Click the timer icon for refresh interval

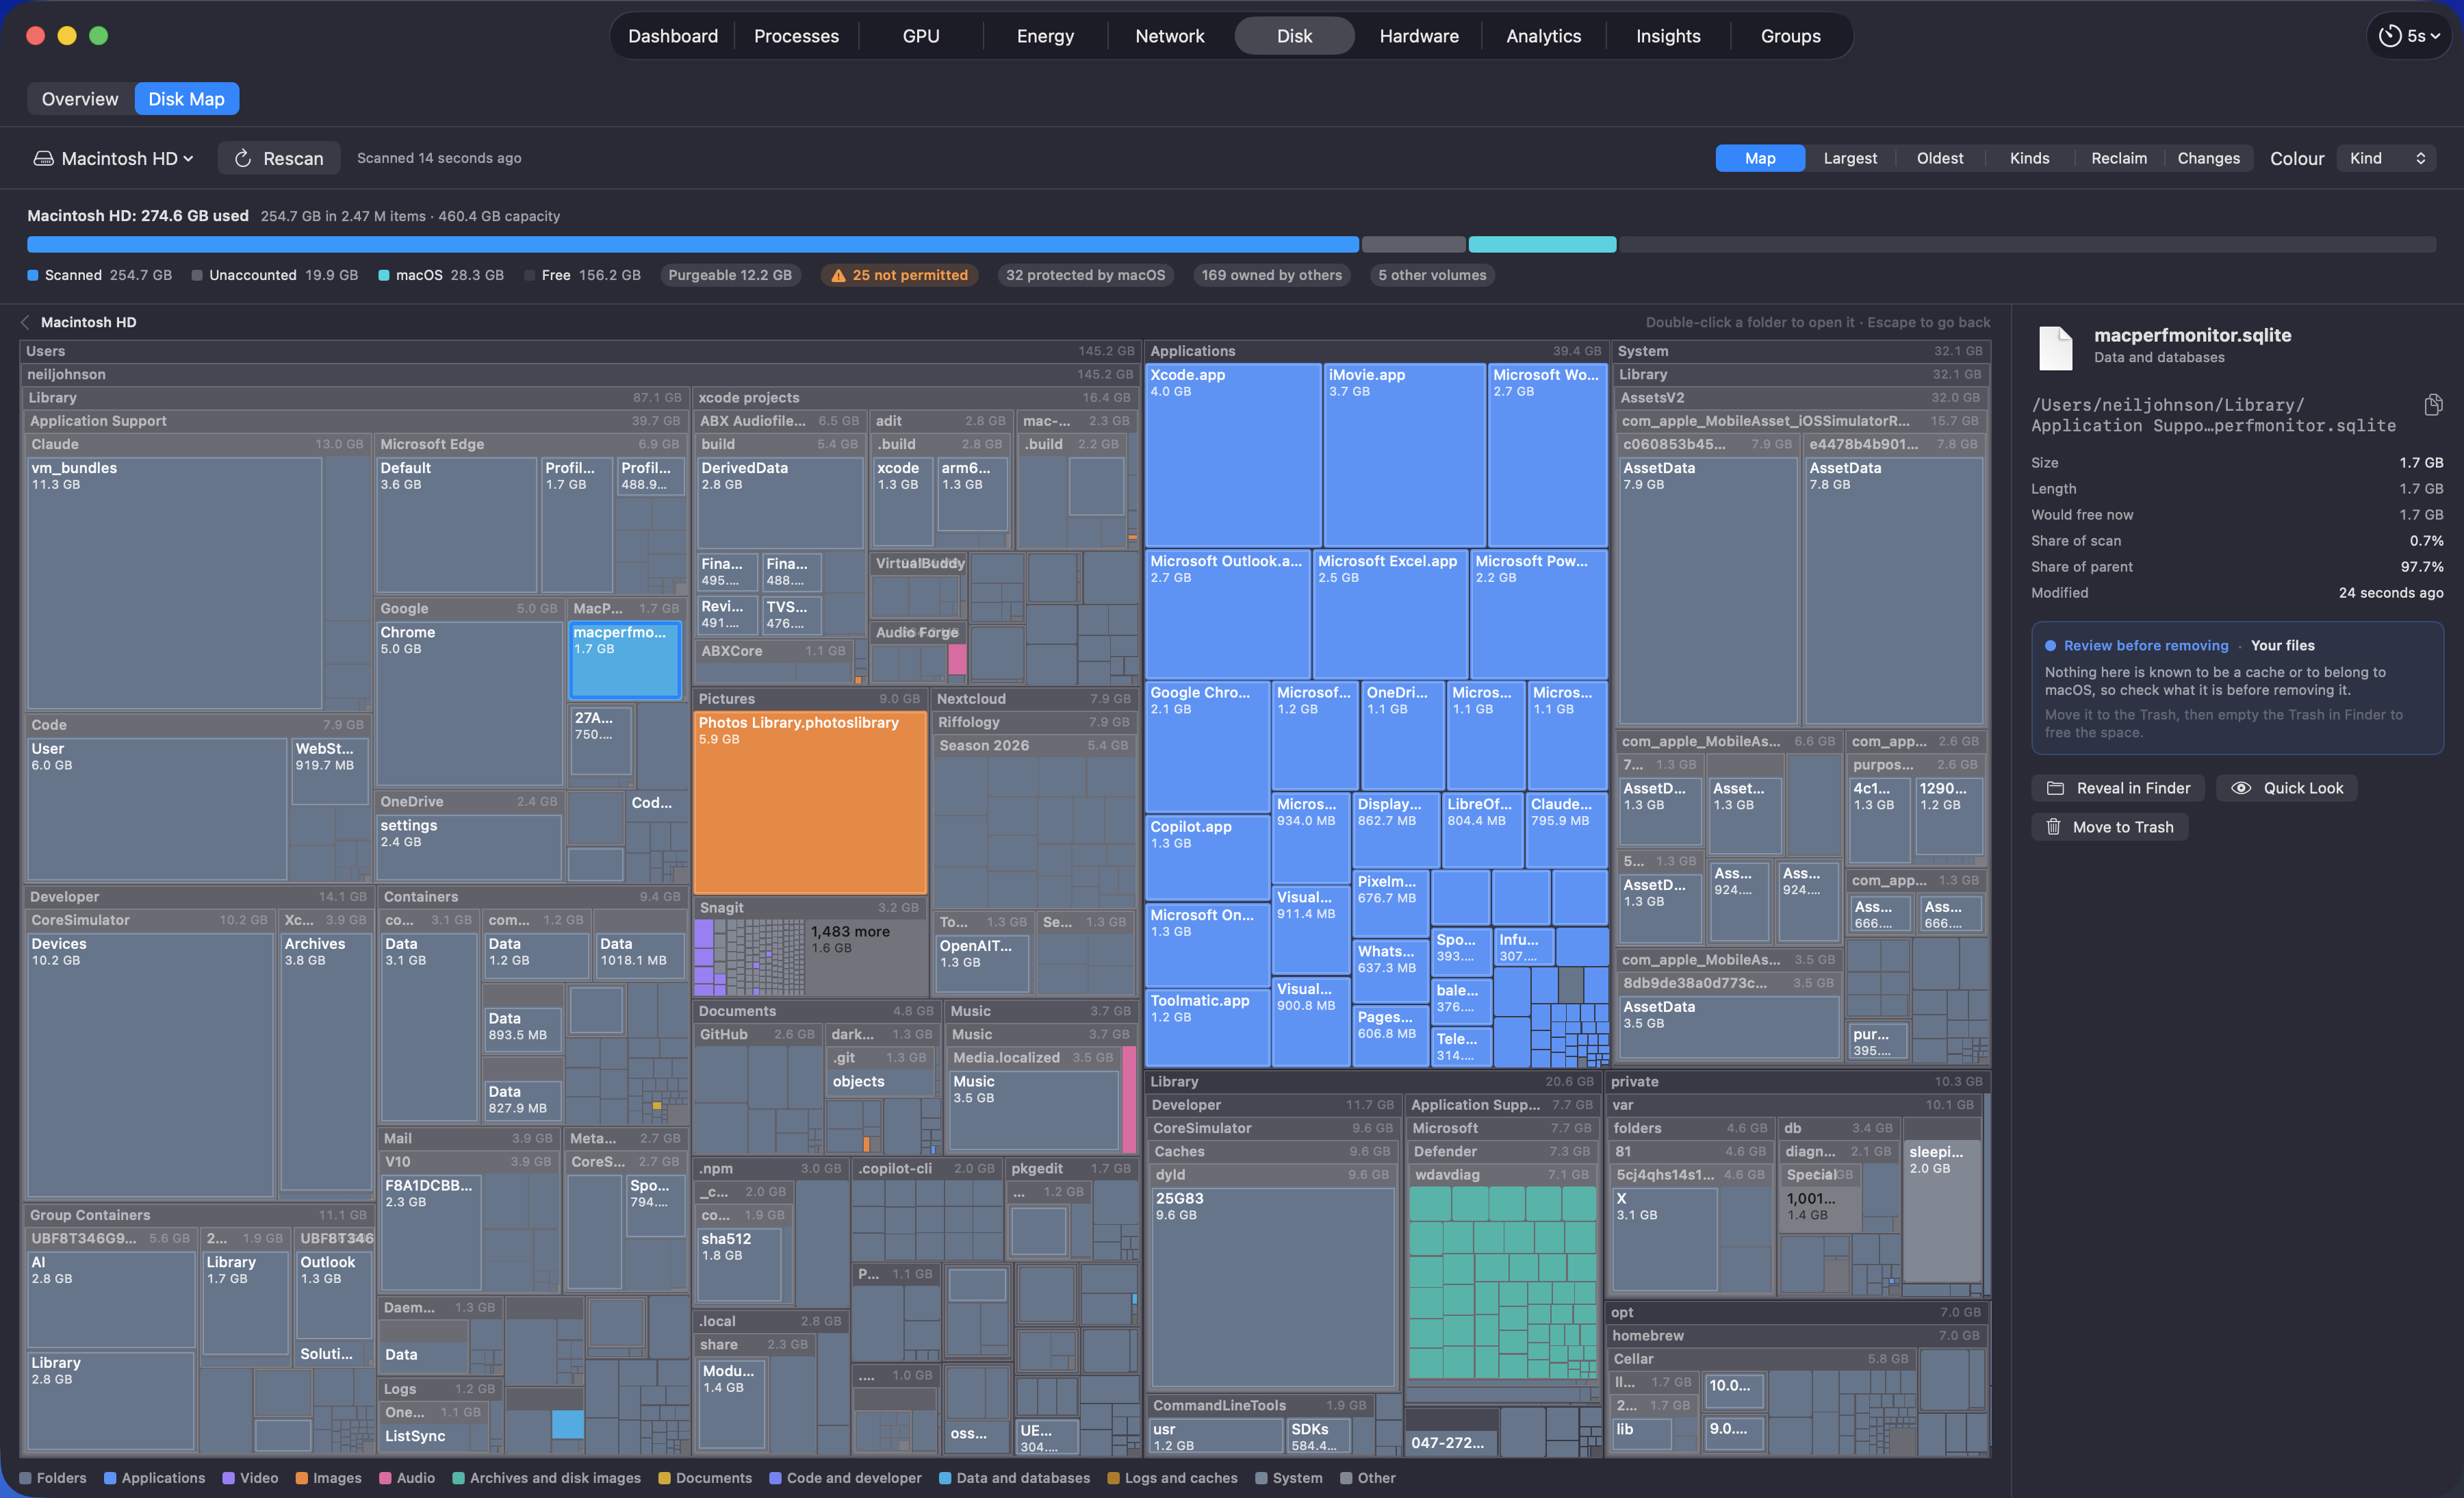2389,36
